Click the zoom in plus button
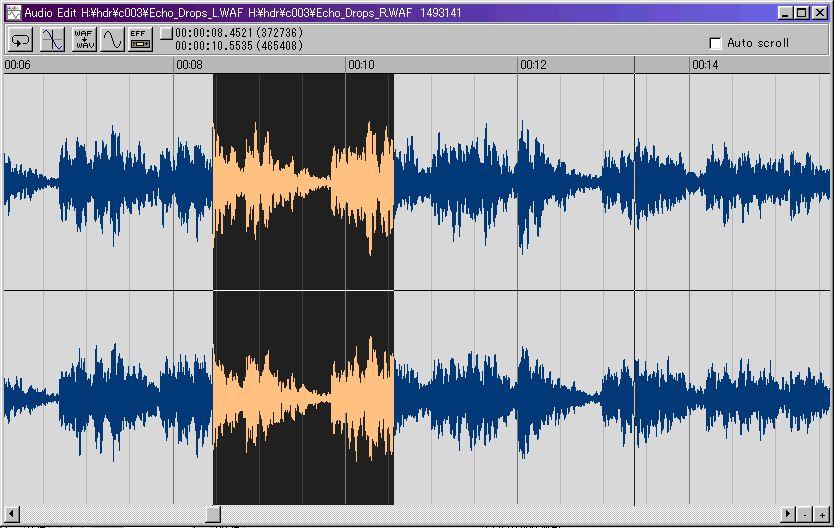The image size is (834, 528). click(x=822, y=514)
